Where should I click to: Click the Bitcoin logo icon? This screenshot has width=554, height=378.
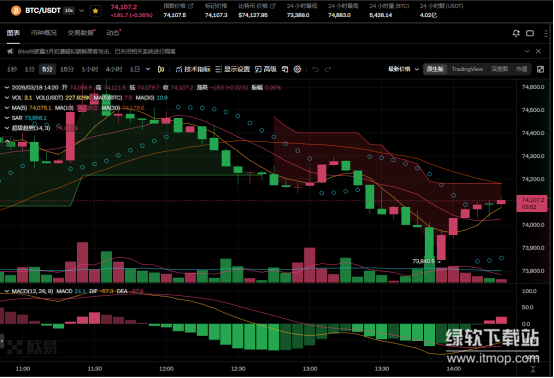16,11
